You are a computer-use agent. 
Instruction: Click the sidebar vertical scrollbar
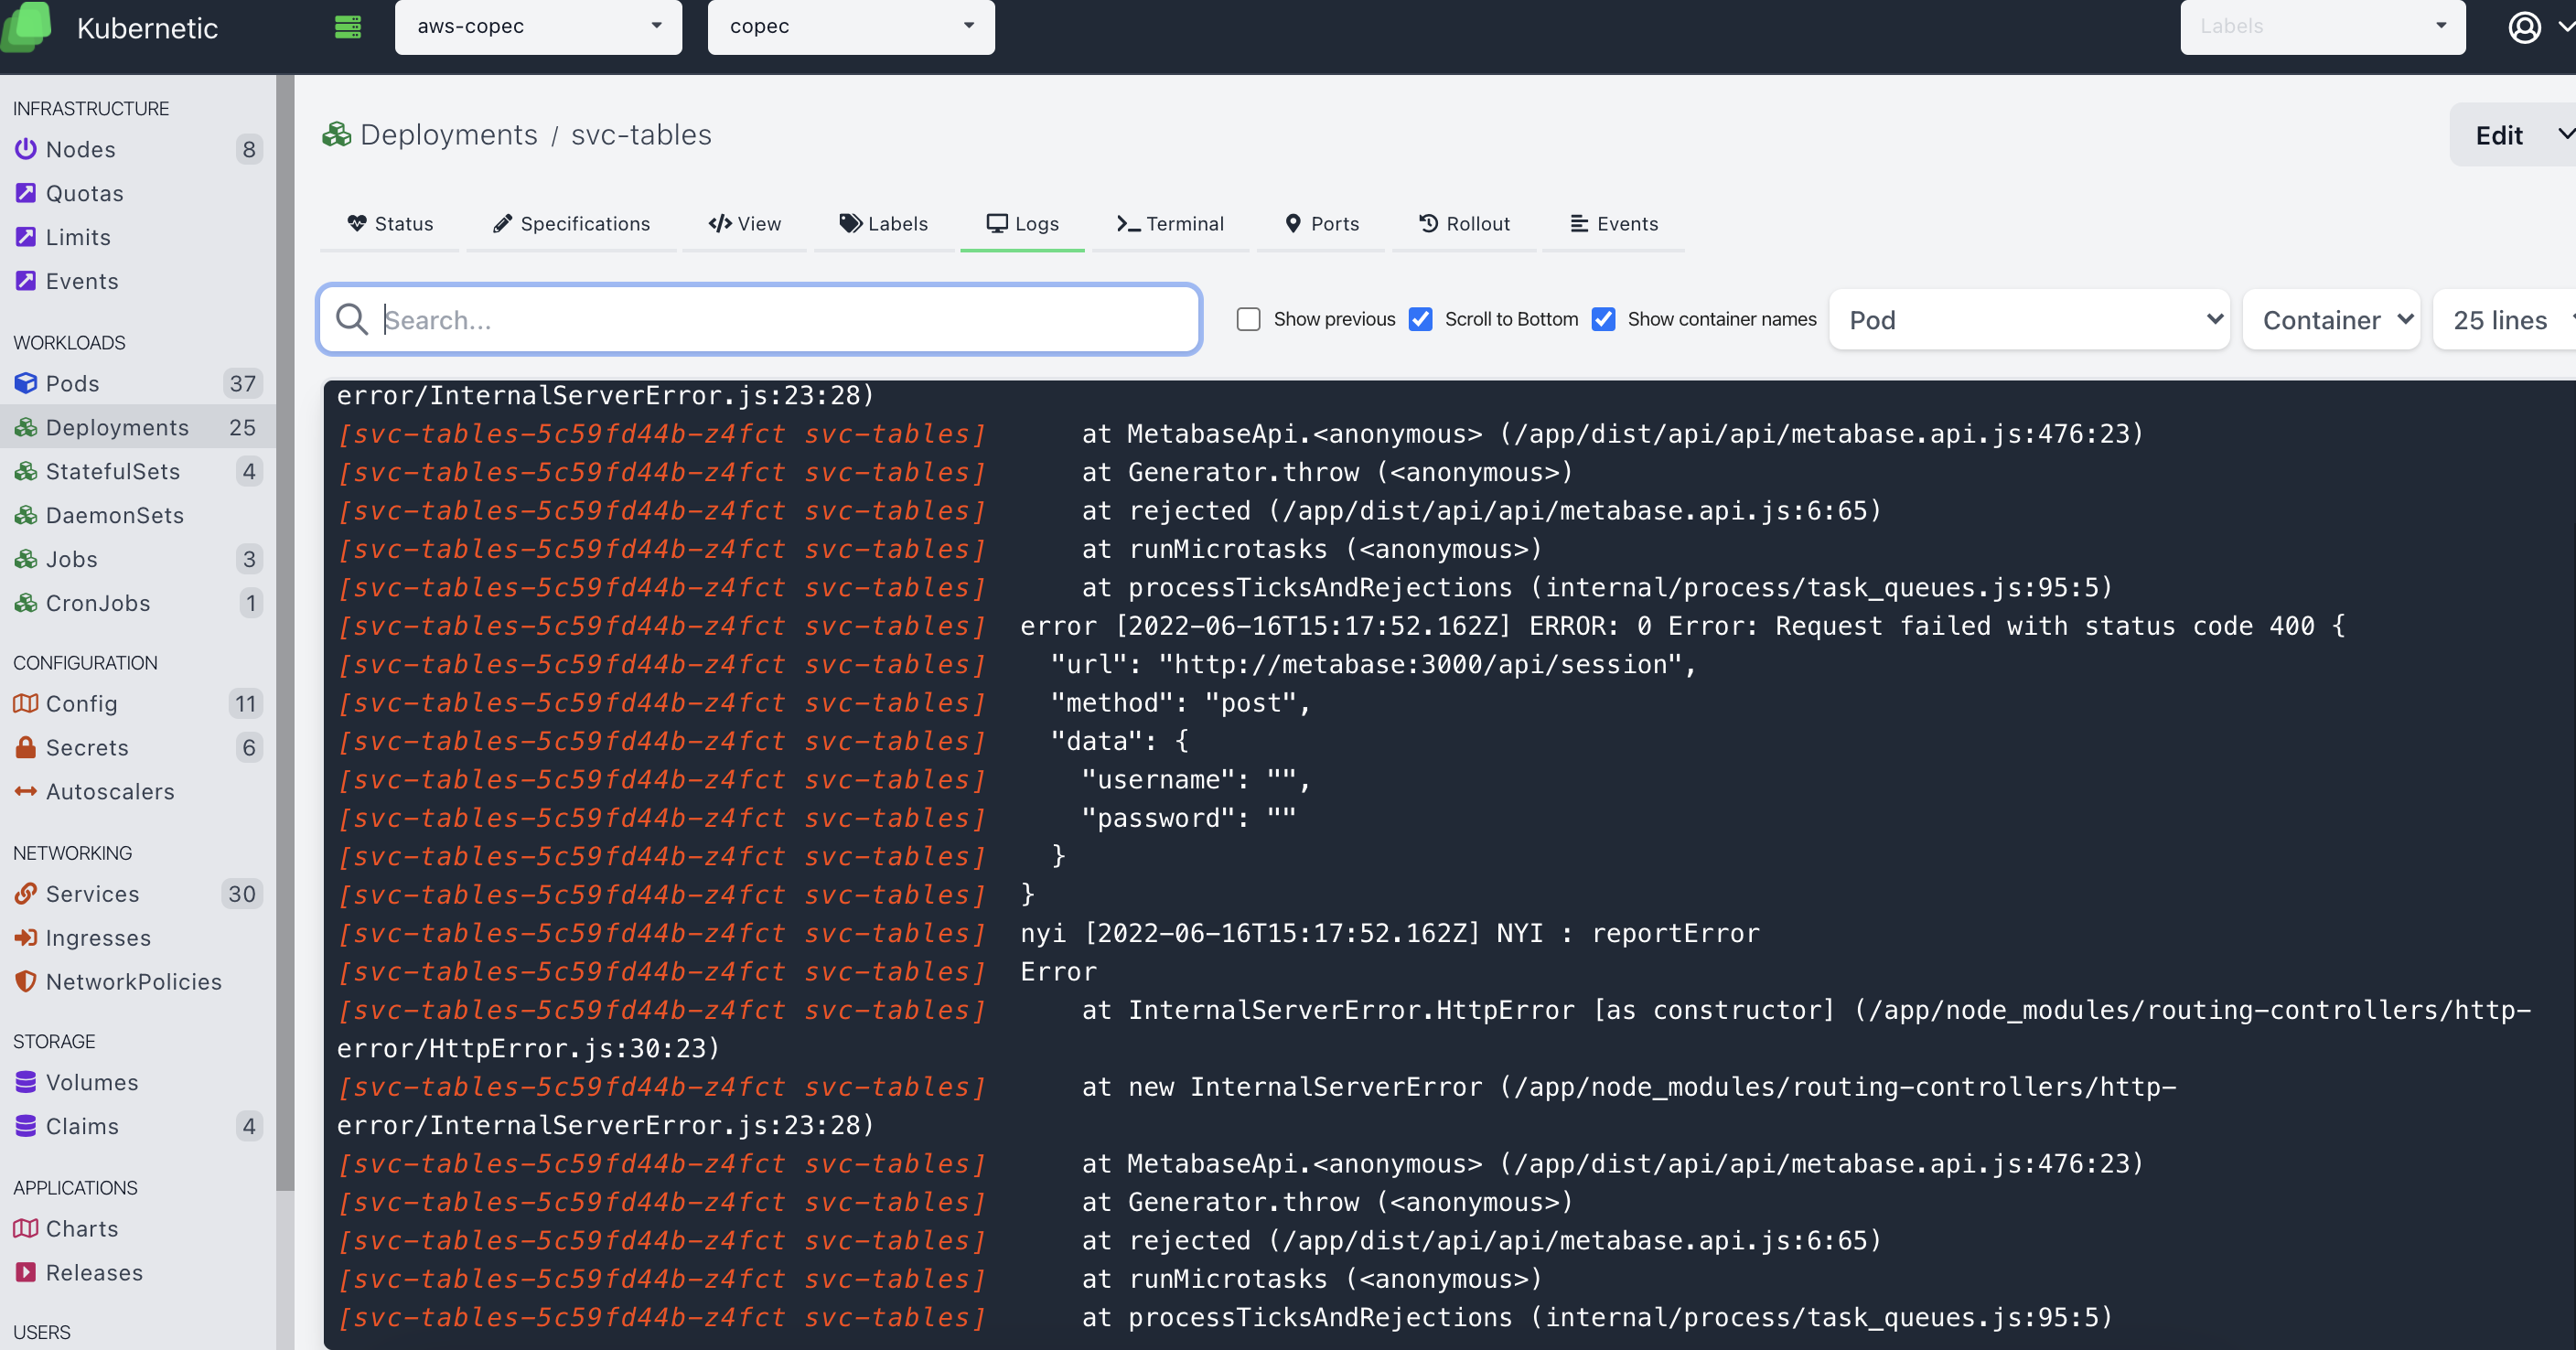click(285, 633)
